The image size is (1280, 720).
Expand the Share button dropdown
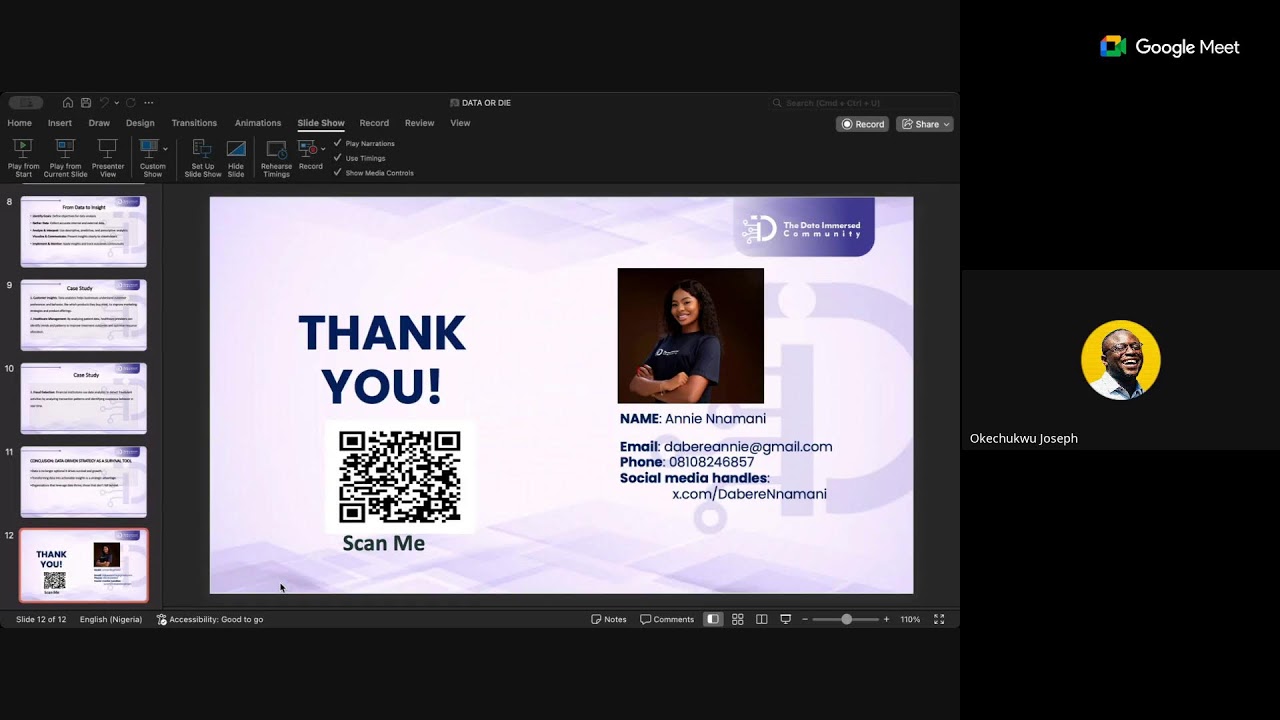coord(946,125)
